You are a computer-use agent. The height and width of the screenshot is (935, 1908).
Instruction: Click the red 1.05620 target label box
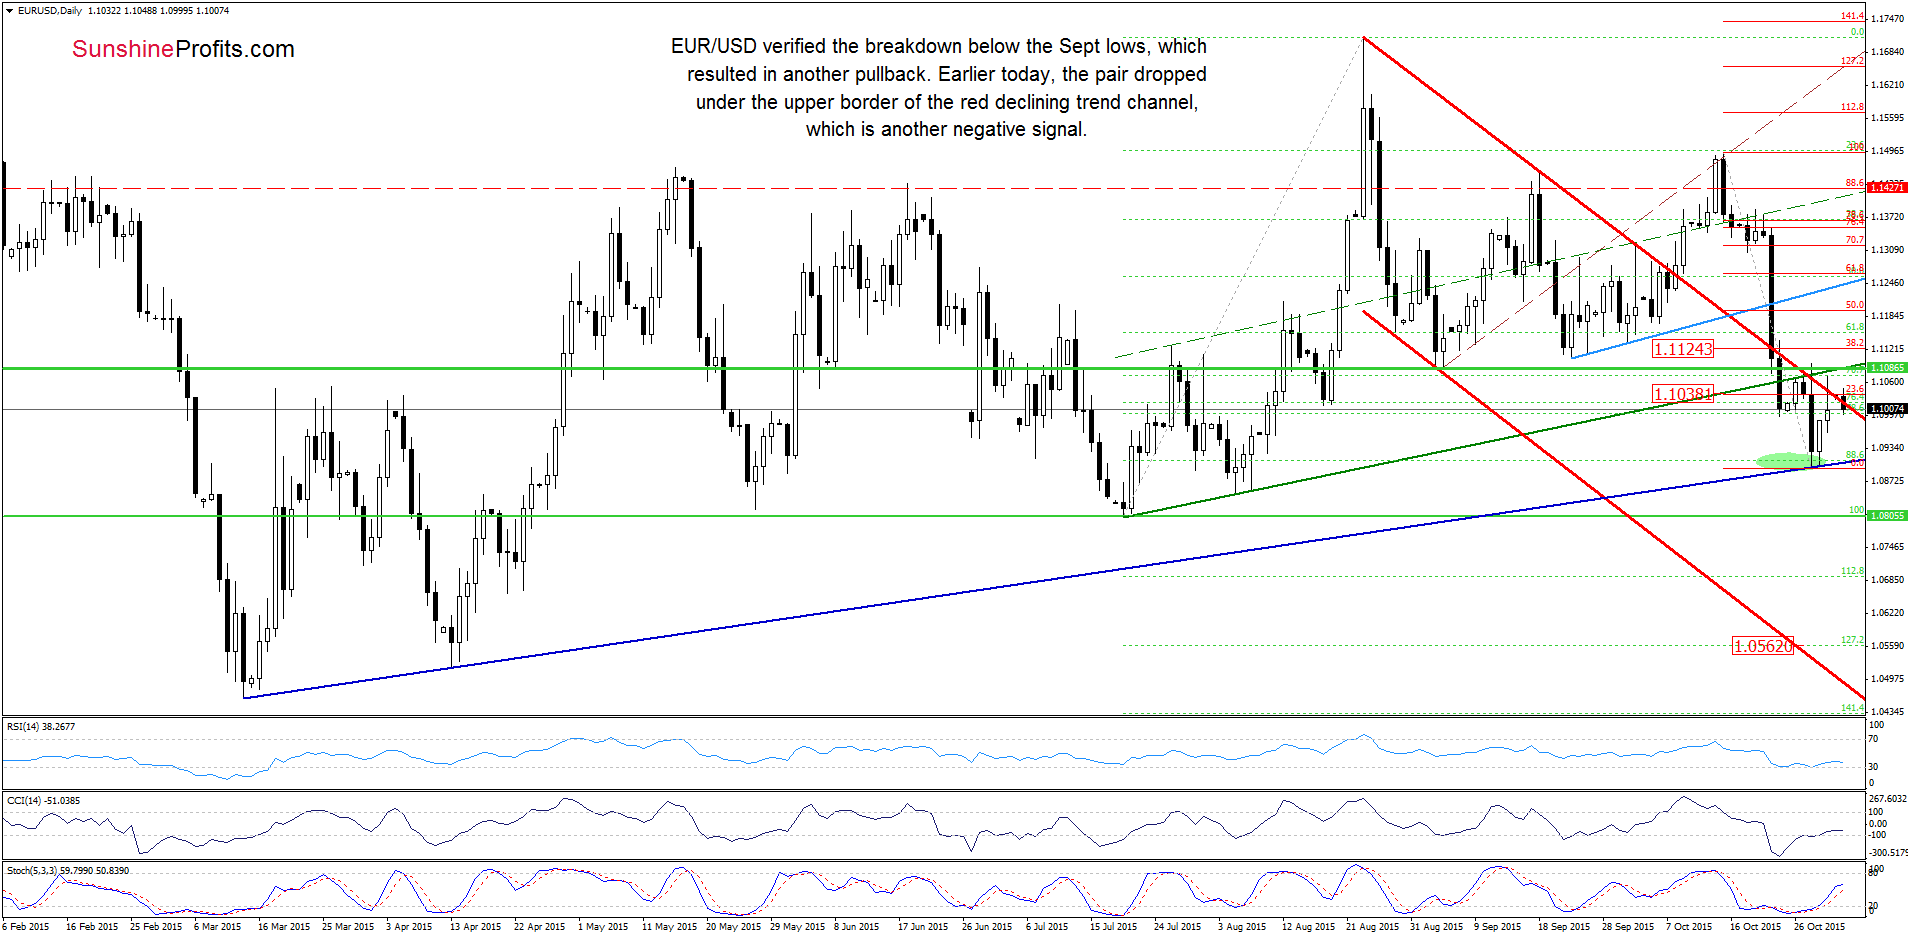tap(1763, 646)
